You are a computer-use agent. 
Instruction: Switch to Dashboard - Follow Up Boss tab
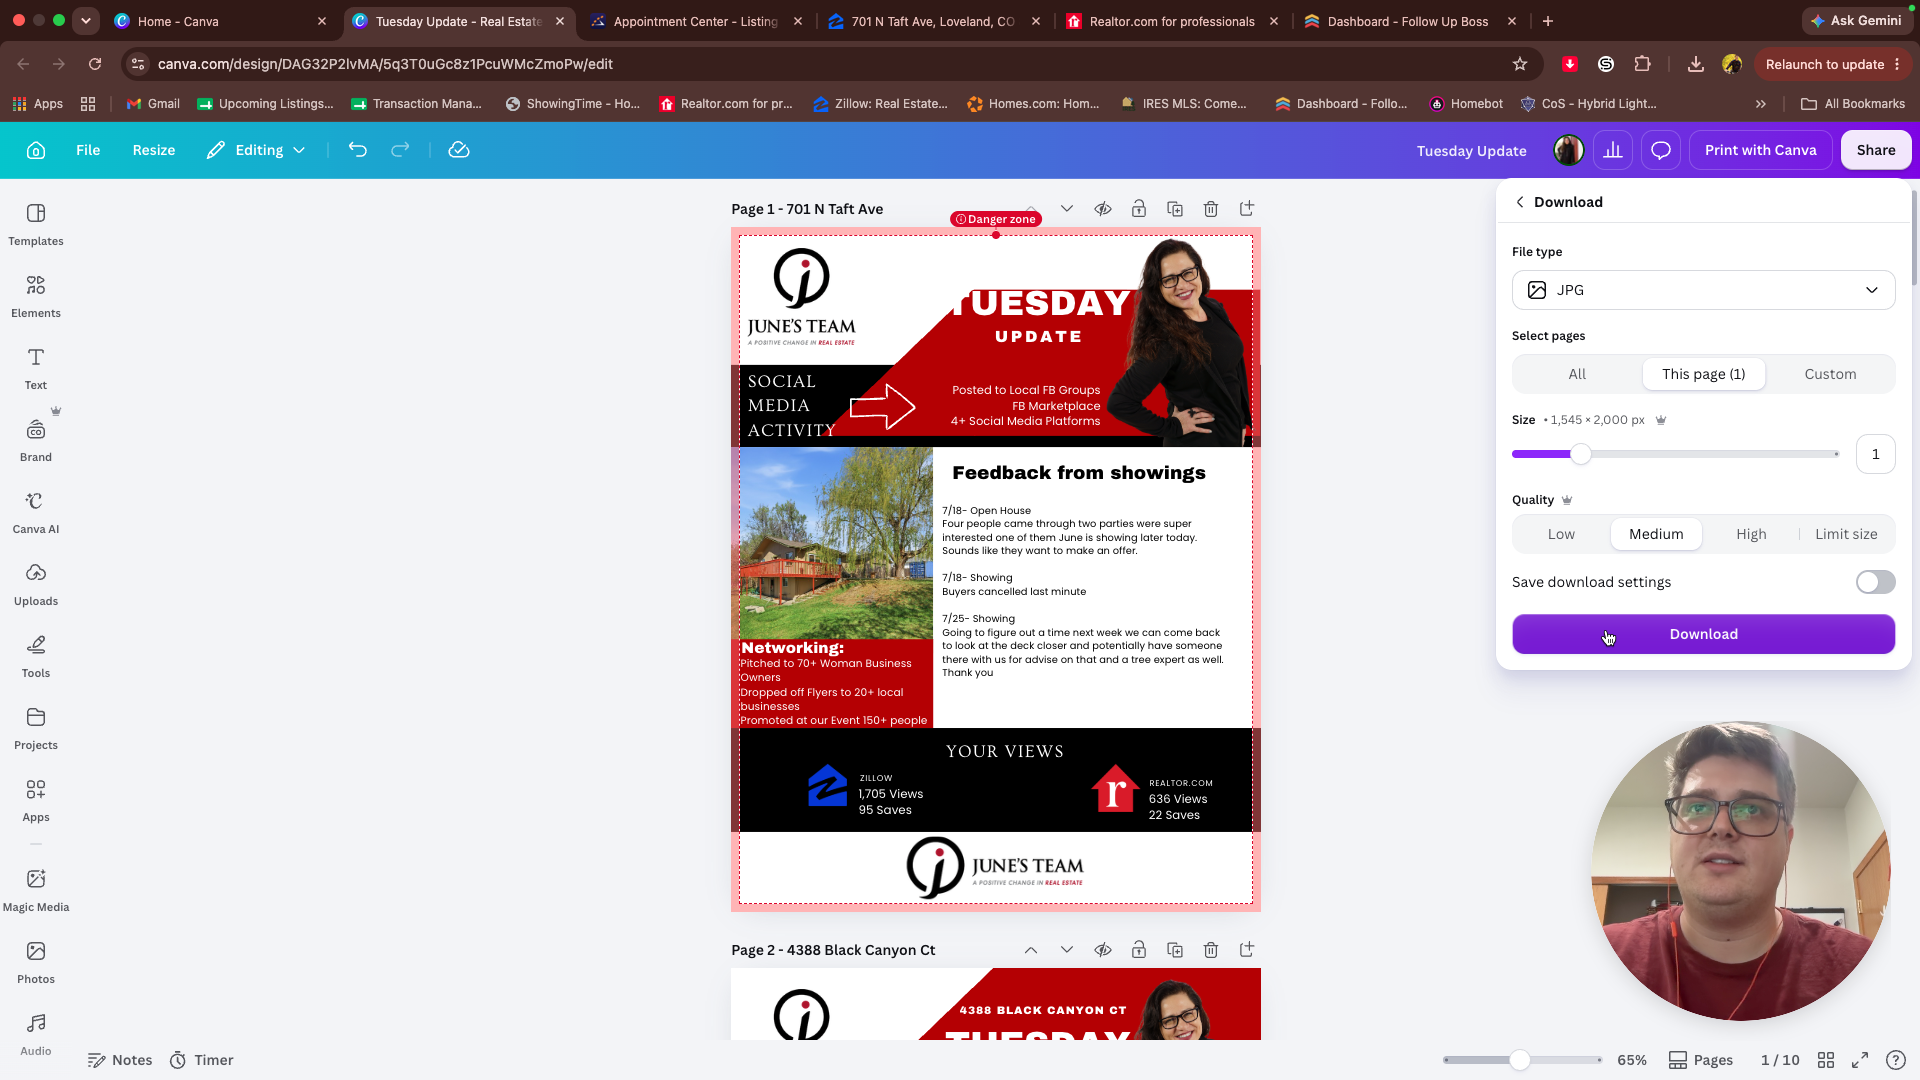[1410, 21]
